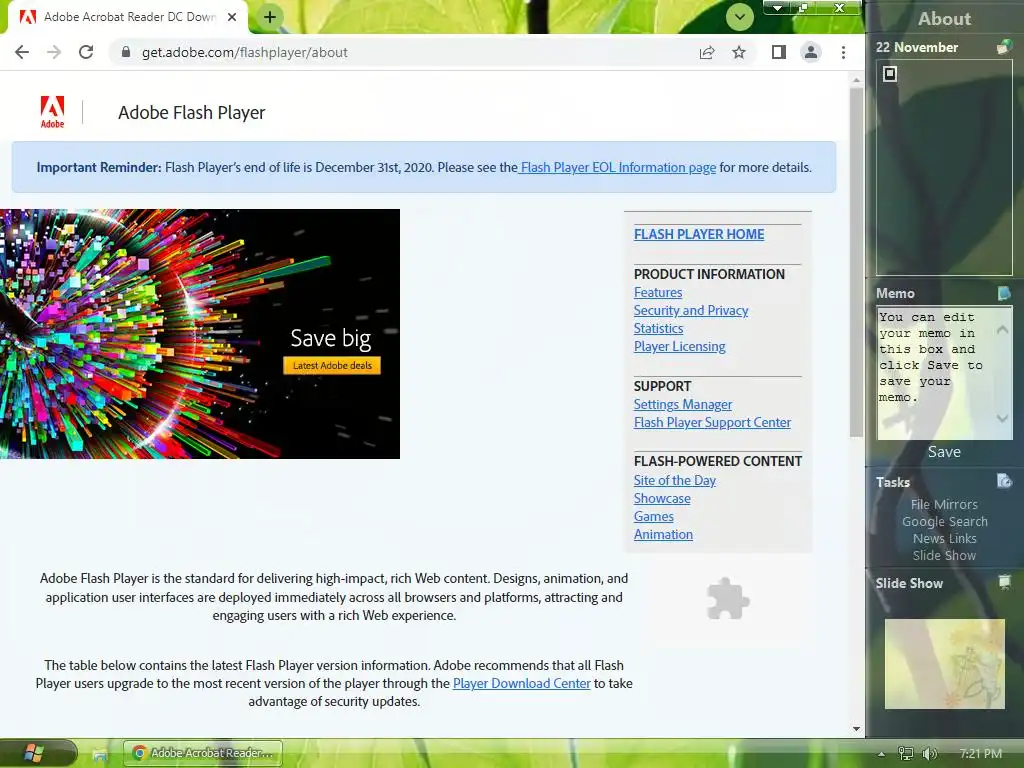Viewport: 1024px width, 768px height.
Task: Open Flash Player Support Center link
Action: [712, 423]
